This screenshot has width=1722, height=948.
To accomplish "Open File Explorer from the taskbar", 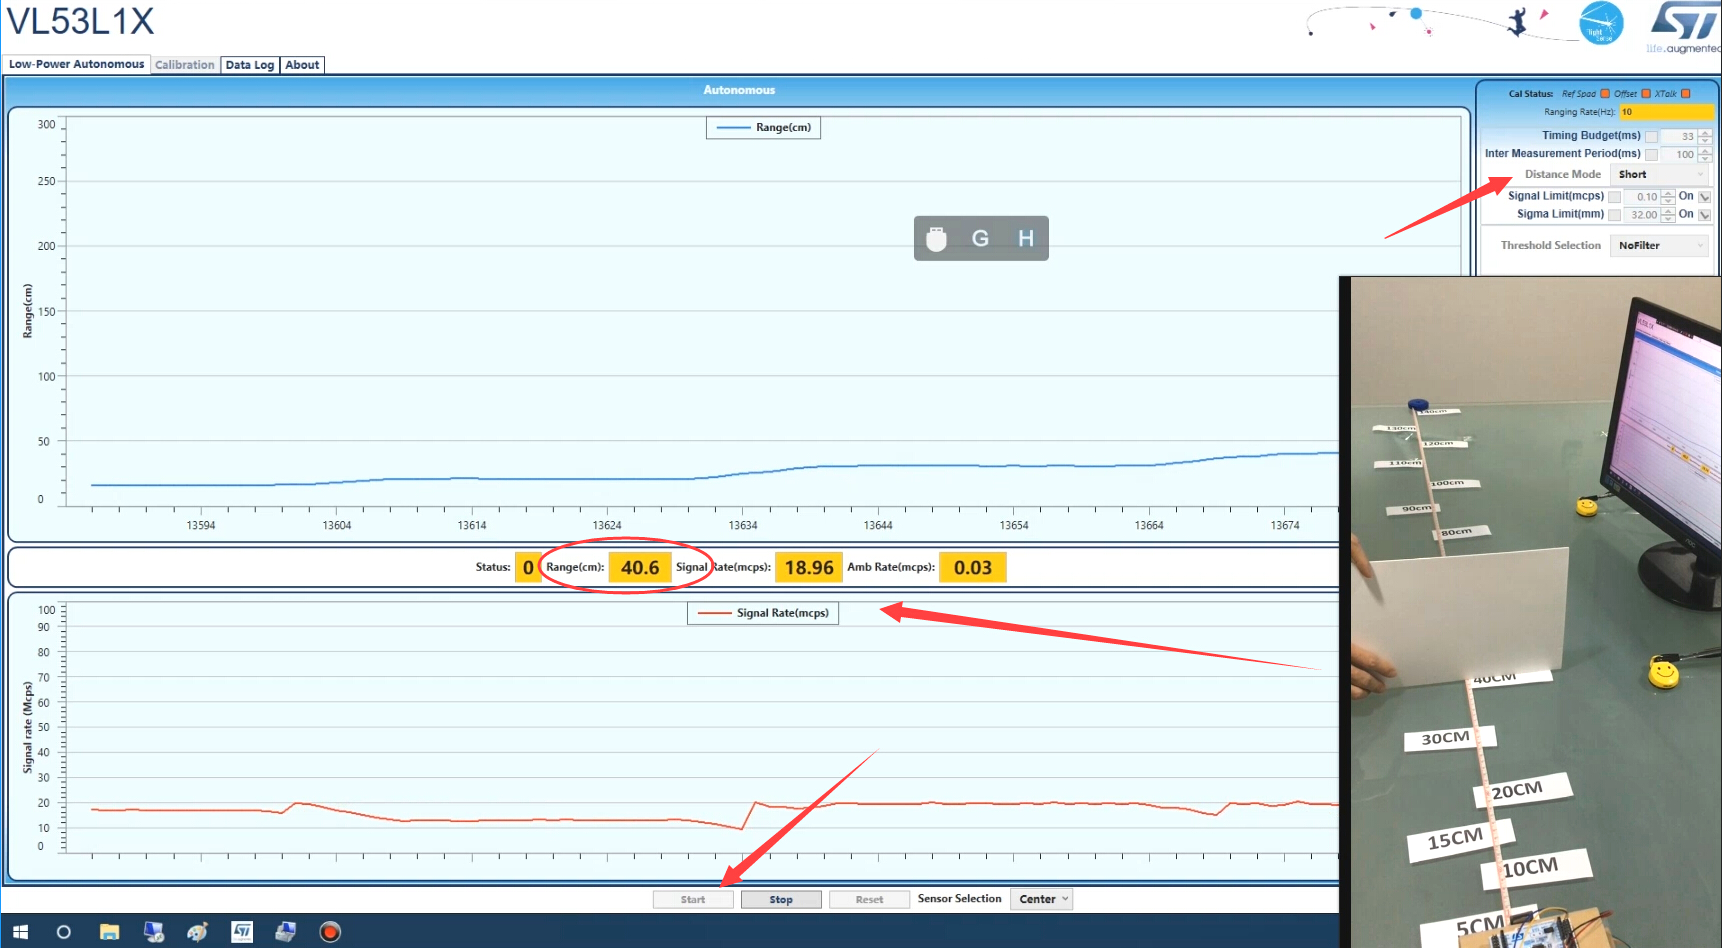I will pos(109,932).
